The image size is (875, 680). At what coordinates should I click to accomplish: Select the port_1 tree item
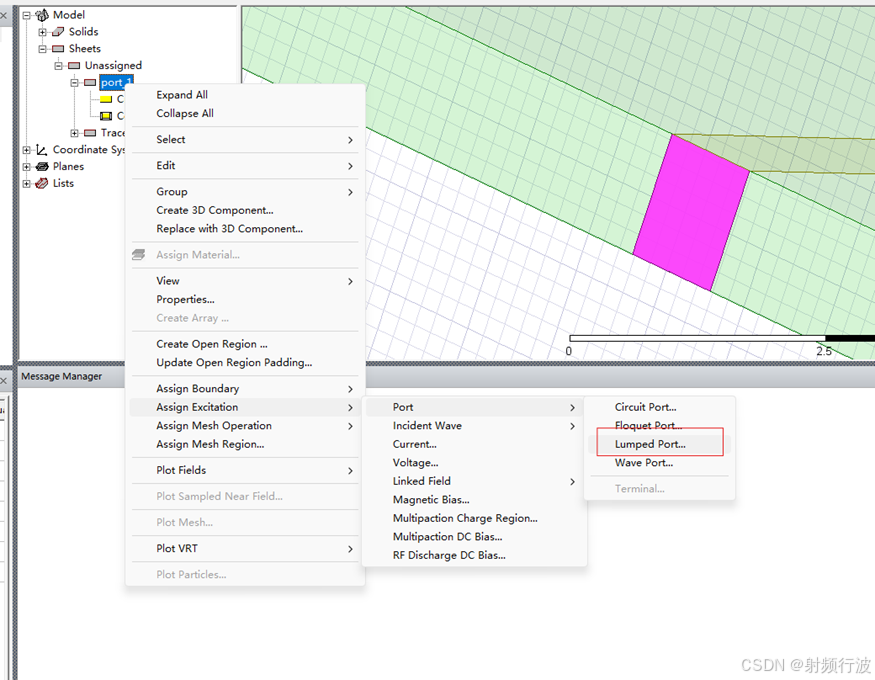116,83
